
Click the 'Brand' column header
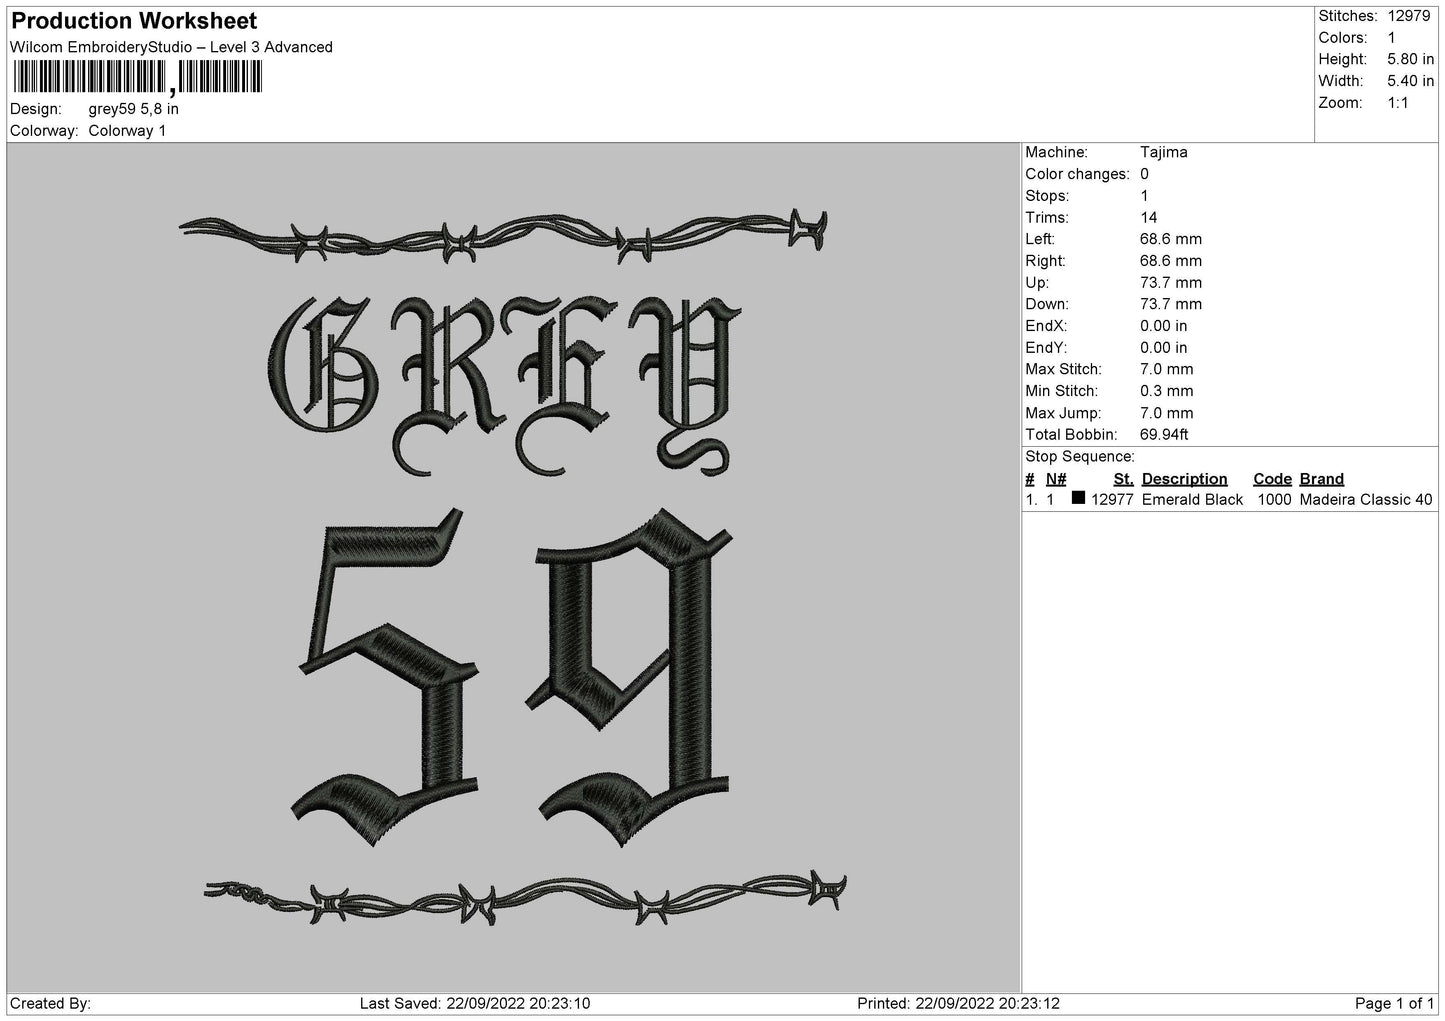(1322, 479)
